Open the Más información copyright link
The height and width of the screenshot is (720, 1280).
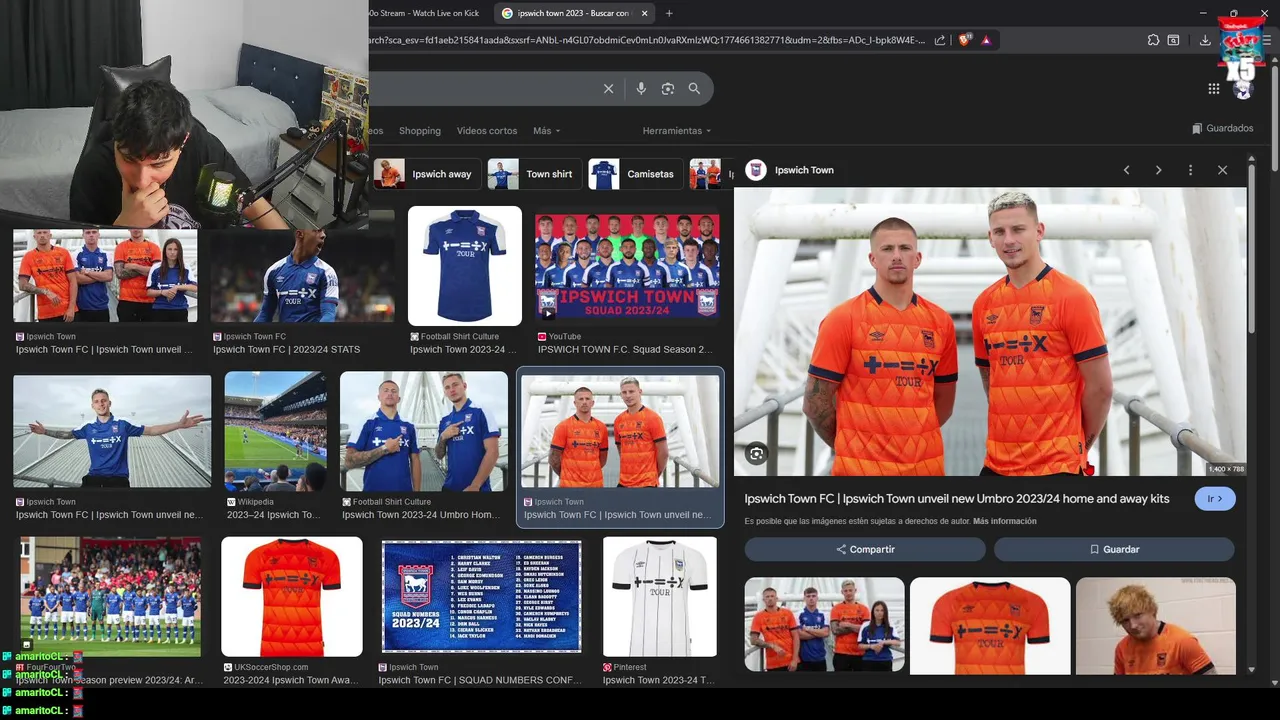point(1004,521)
